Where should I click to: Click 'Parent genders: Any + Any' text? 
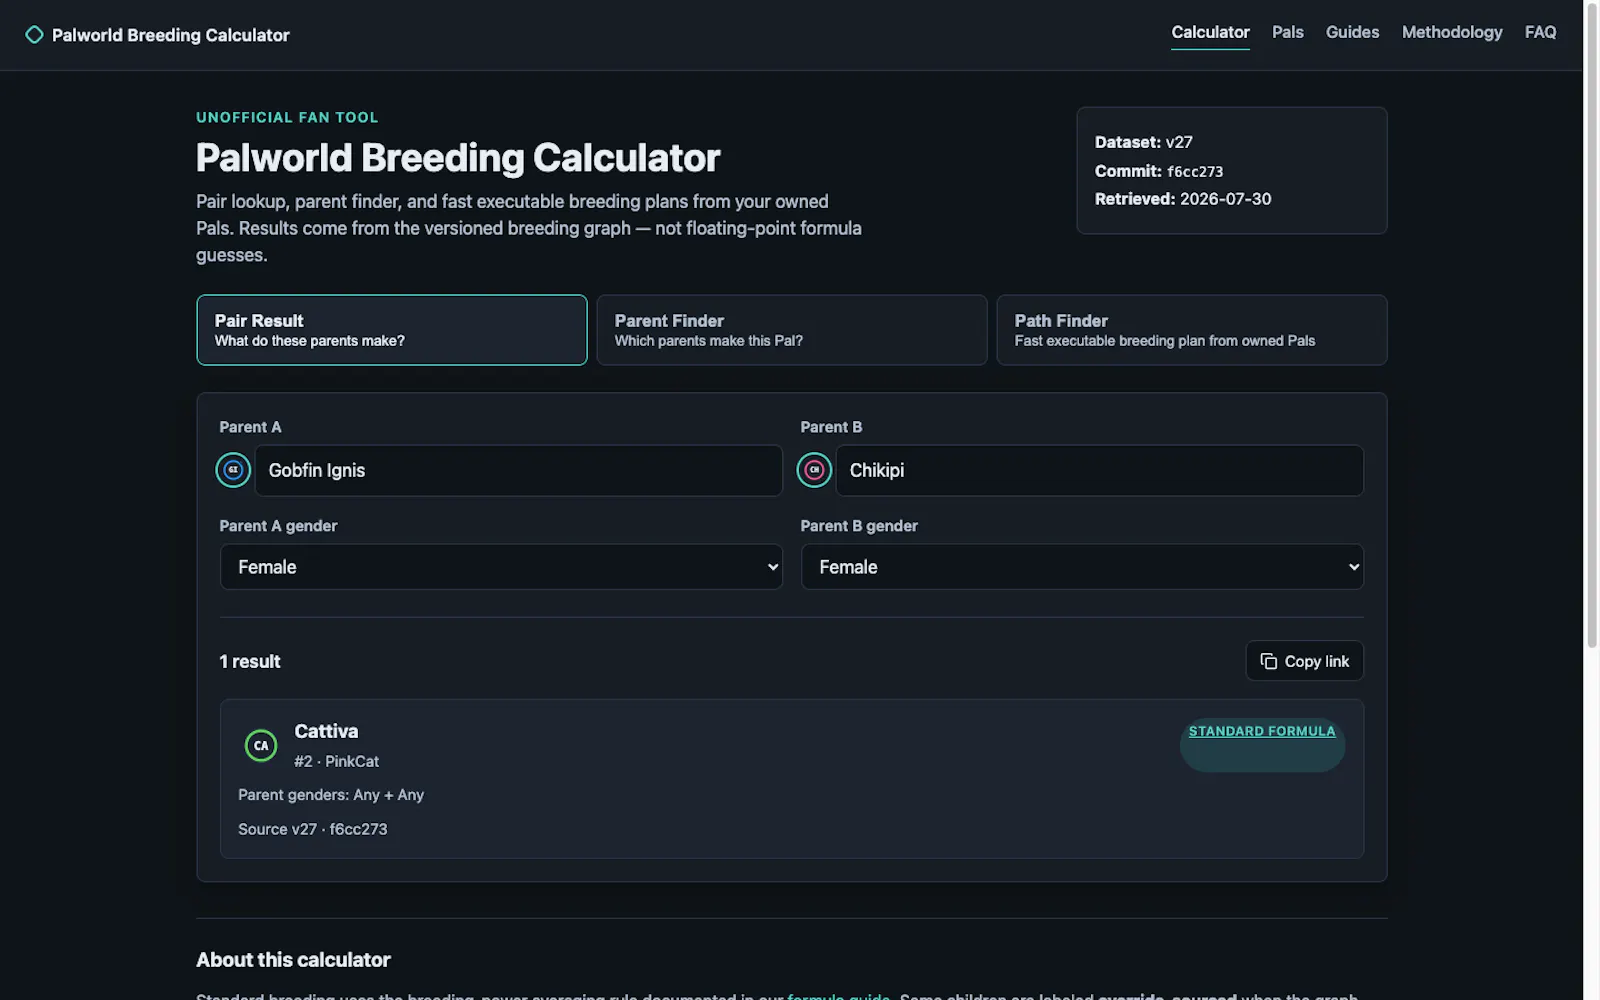[331, 795]
